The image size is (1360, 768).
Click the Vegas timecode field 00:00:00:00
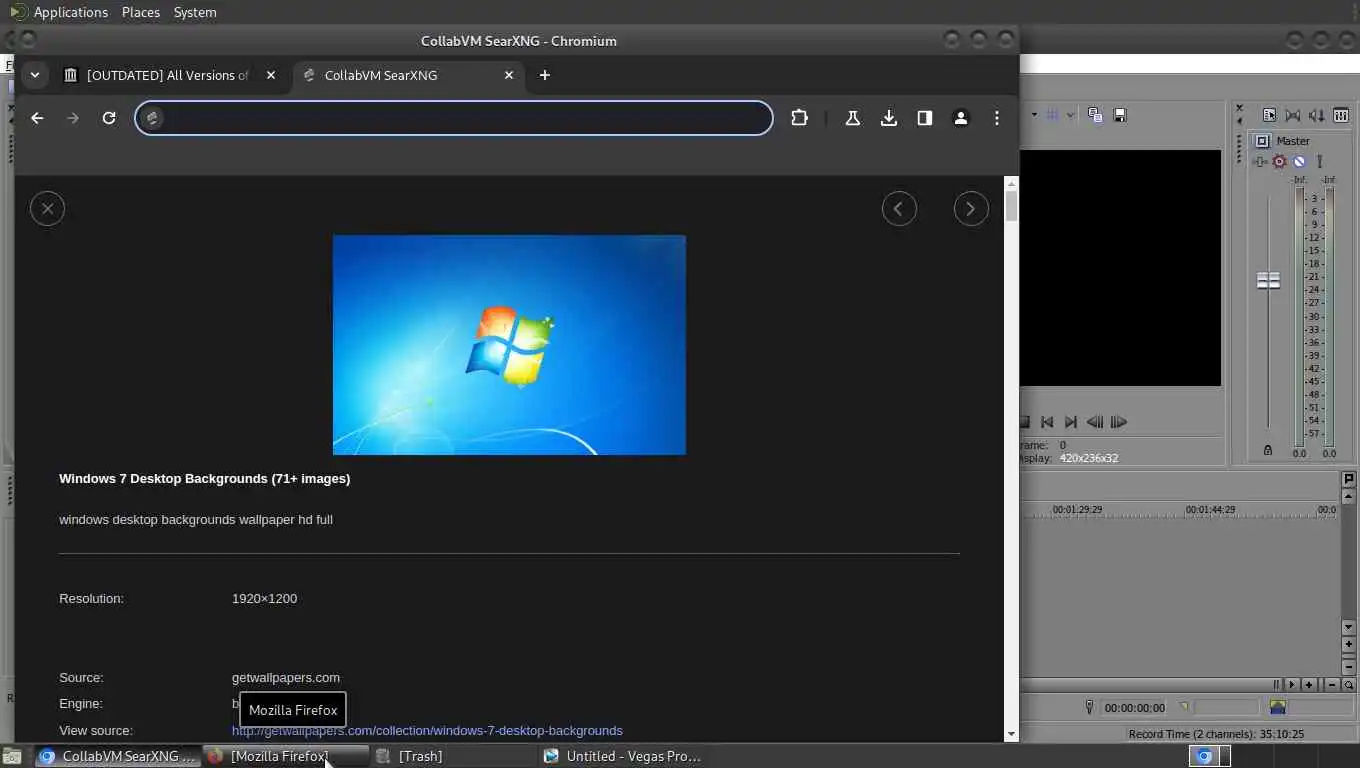[1134, 708]
